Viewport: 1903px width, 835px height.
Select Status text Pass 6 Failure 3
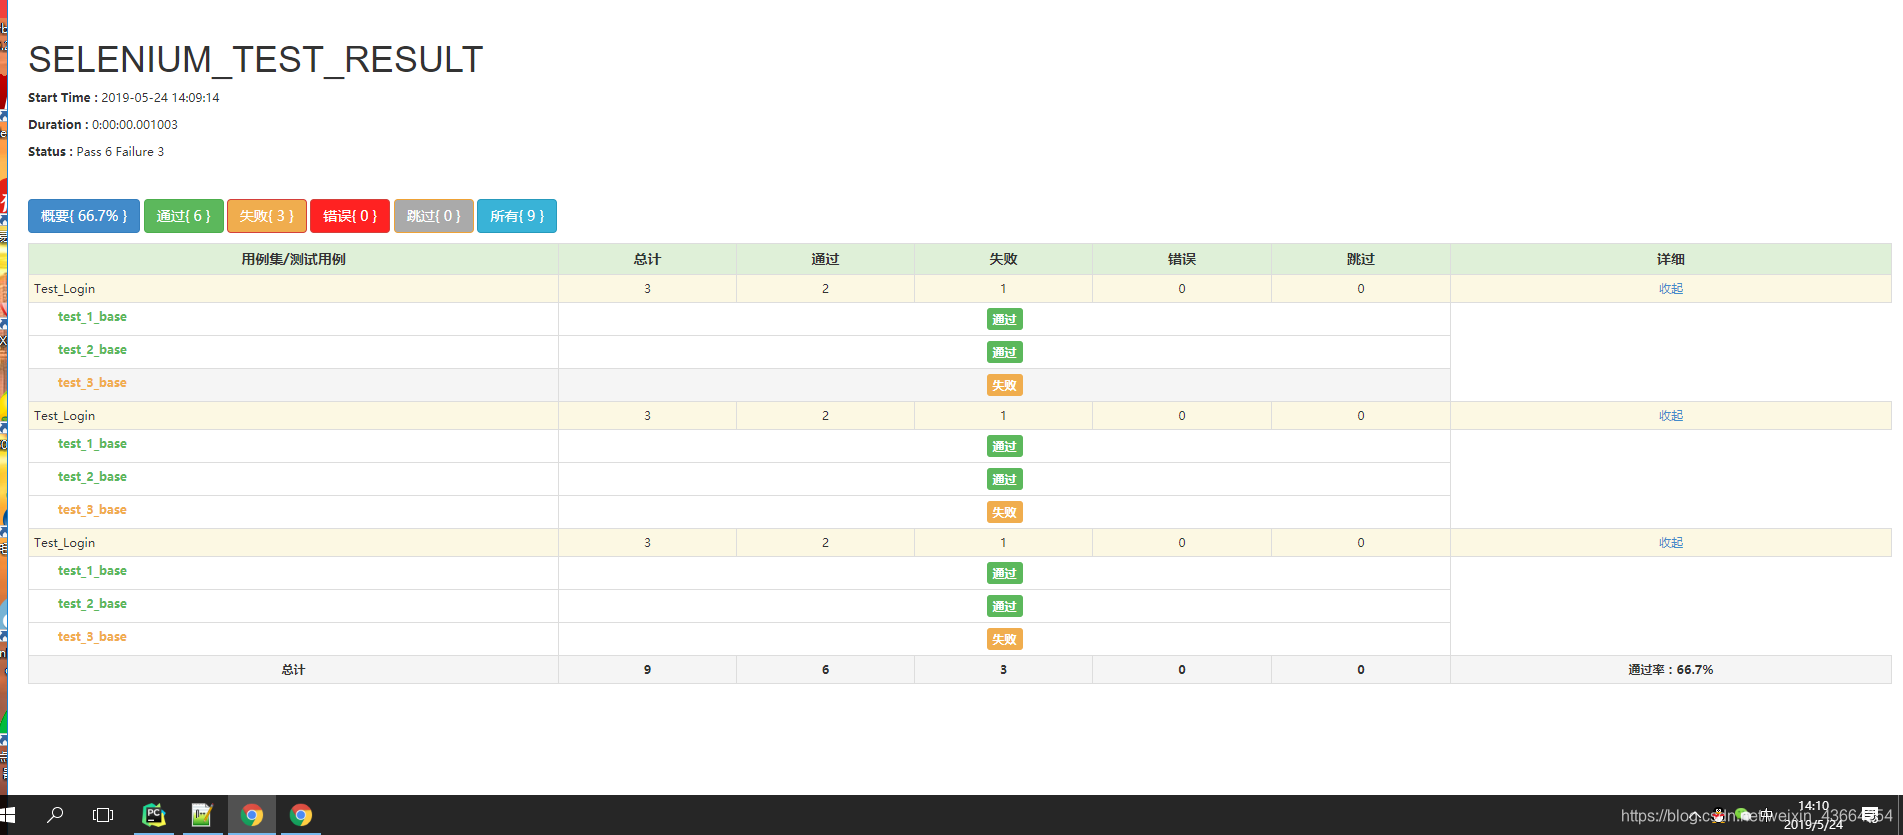click(x=120, y=152)
